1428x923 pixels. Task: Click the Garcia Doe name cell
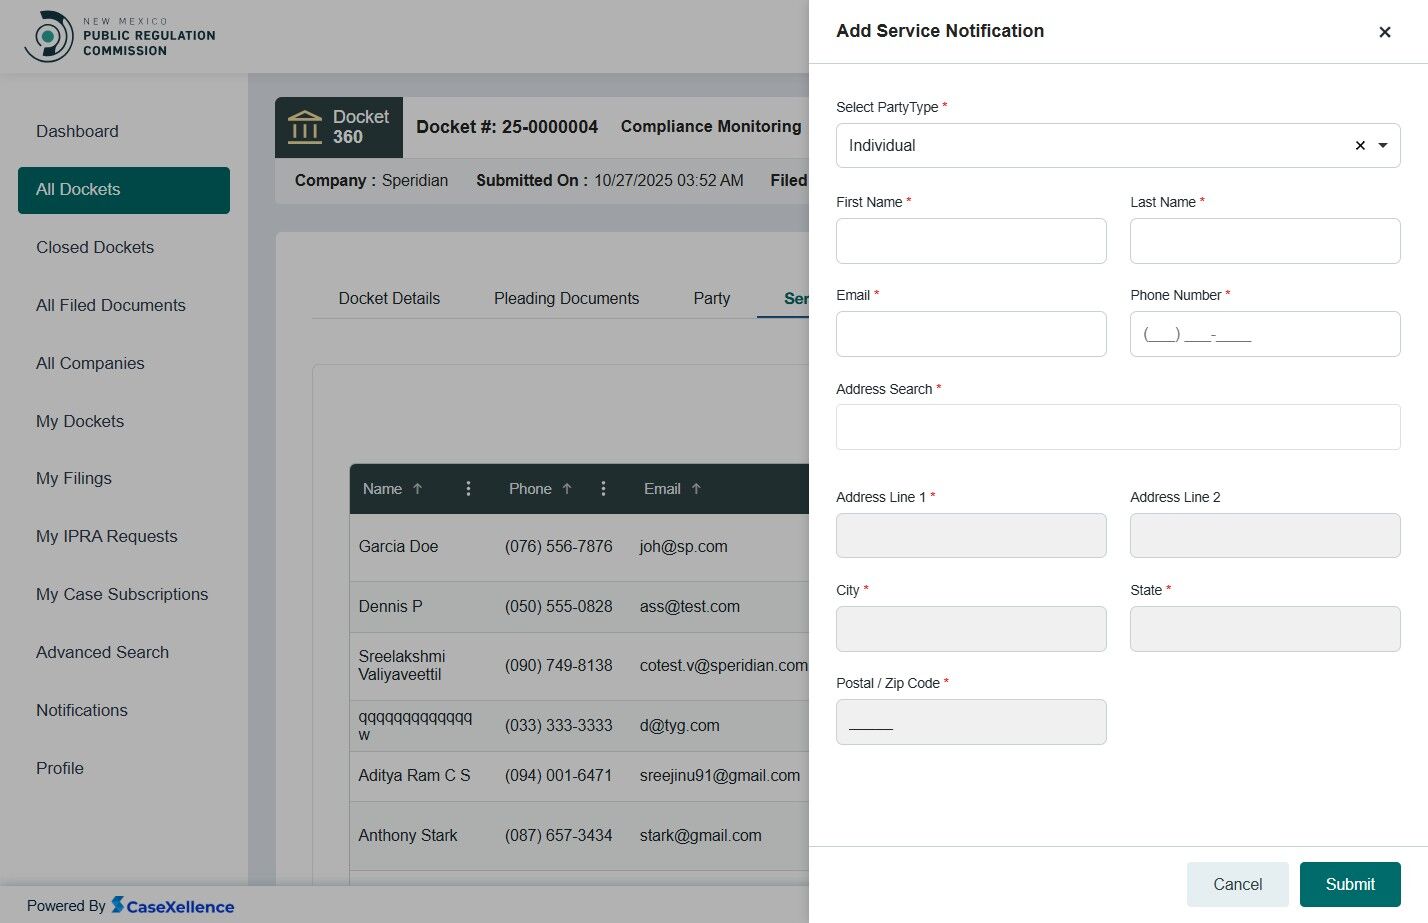[398, 546]
